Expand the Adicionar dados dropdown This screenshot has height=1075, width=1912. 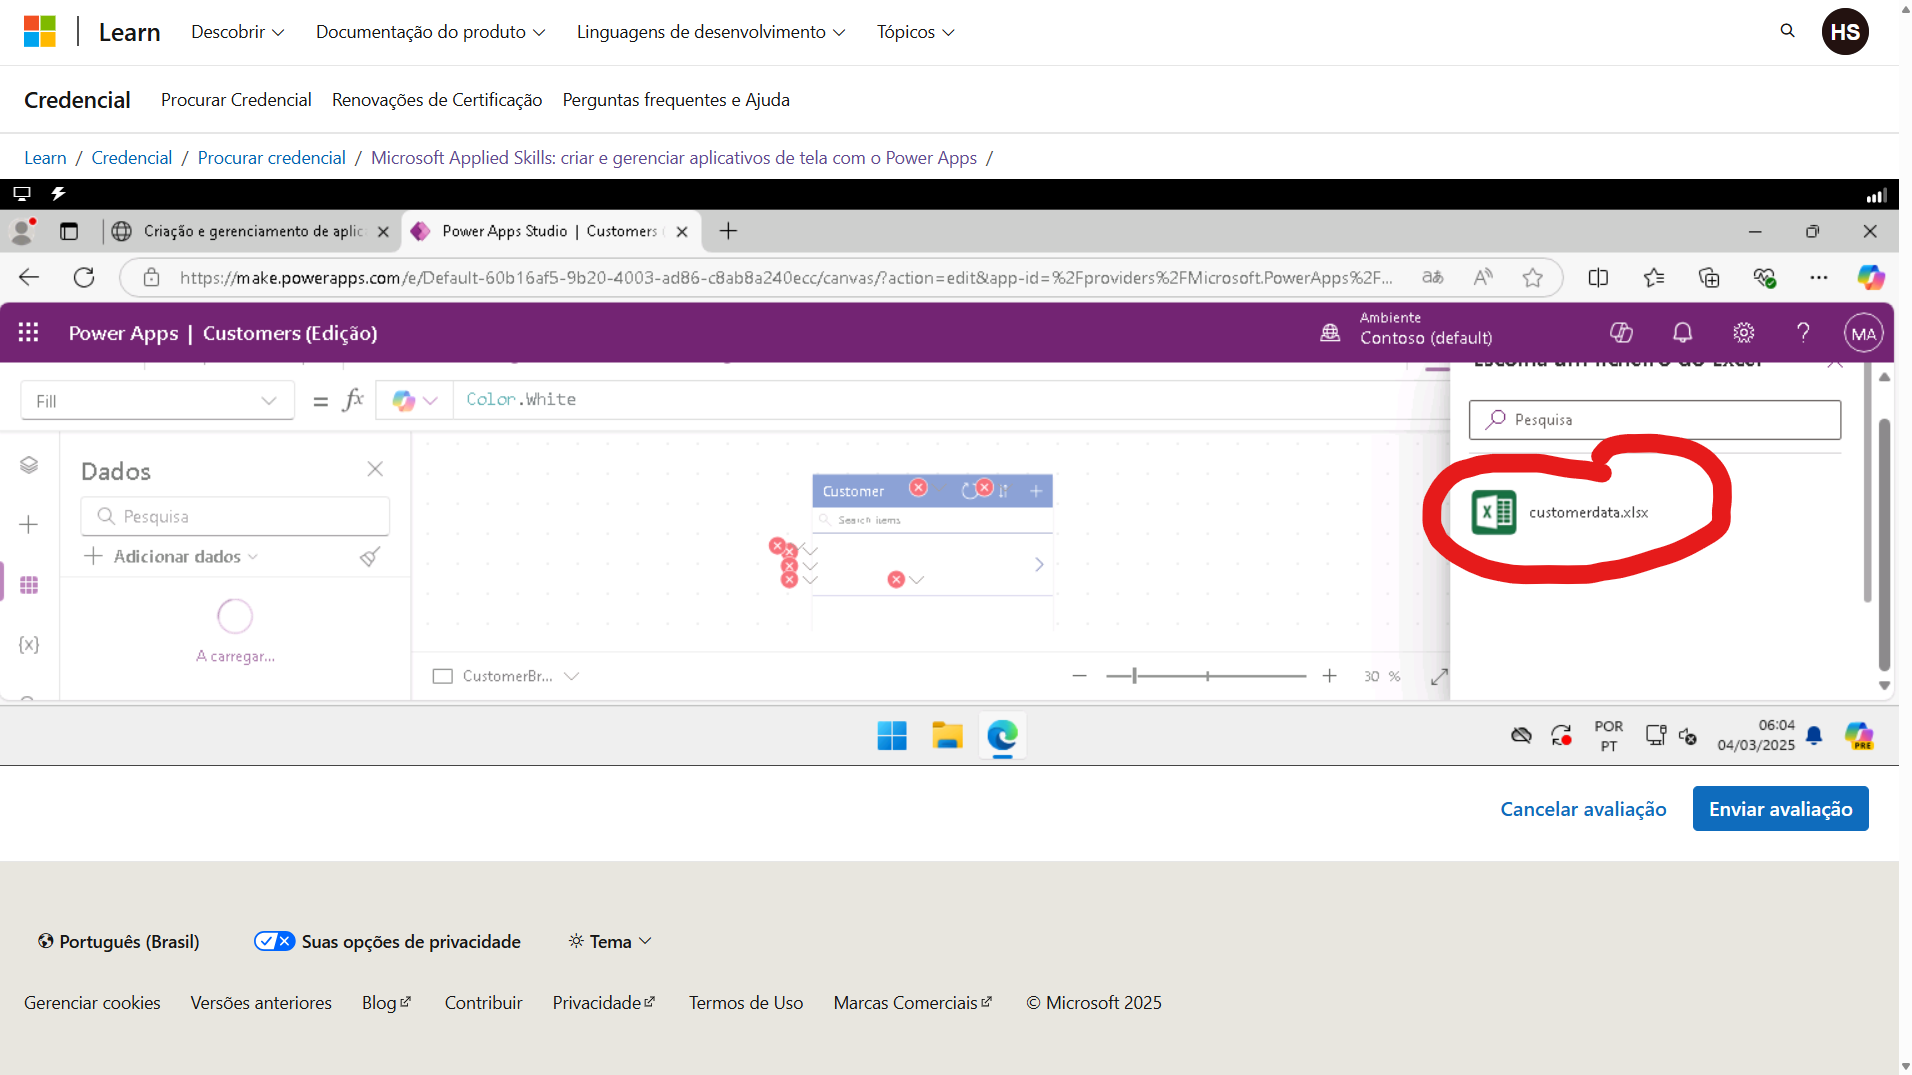[x=253, y=557]
